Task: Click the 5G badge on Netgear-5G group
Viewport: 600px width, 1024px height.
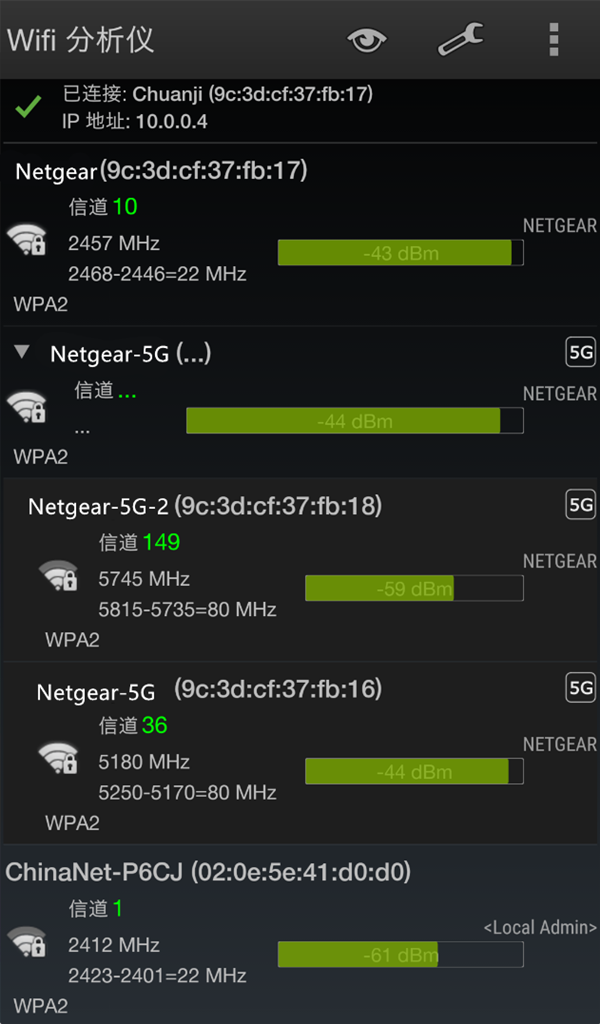Action: tap(580, 352)
